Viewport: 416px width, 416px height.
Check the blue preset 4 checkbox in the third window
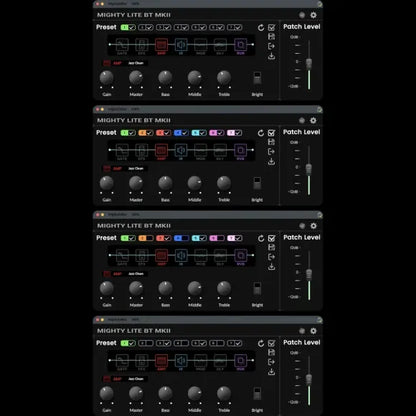coord(185,238)
